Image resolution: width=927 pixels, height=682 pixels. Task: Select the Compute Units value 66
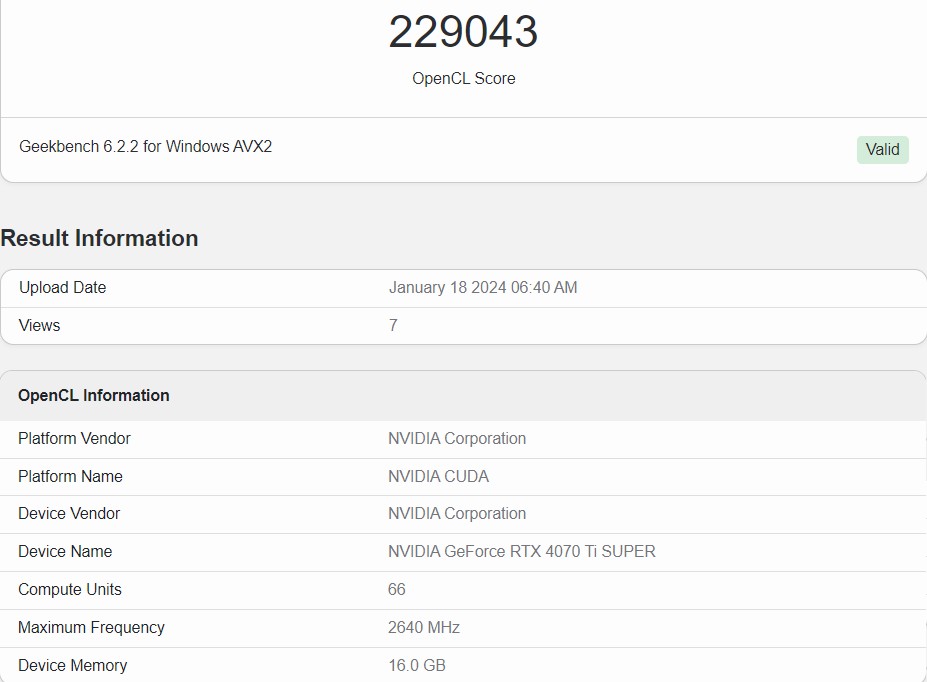pos(396,589)
